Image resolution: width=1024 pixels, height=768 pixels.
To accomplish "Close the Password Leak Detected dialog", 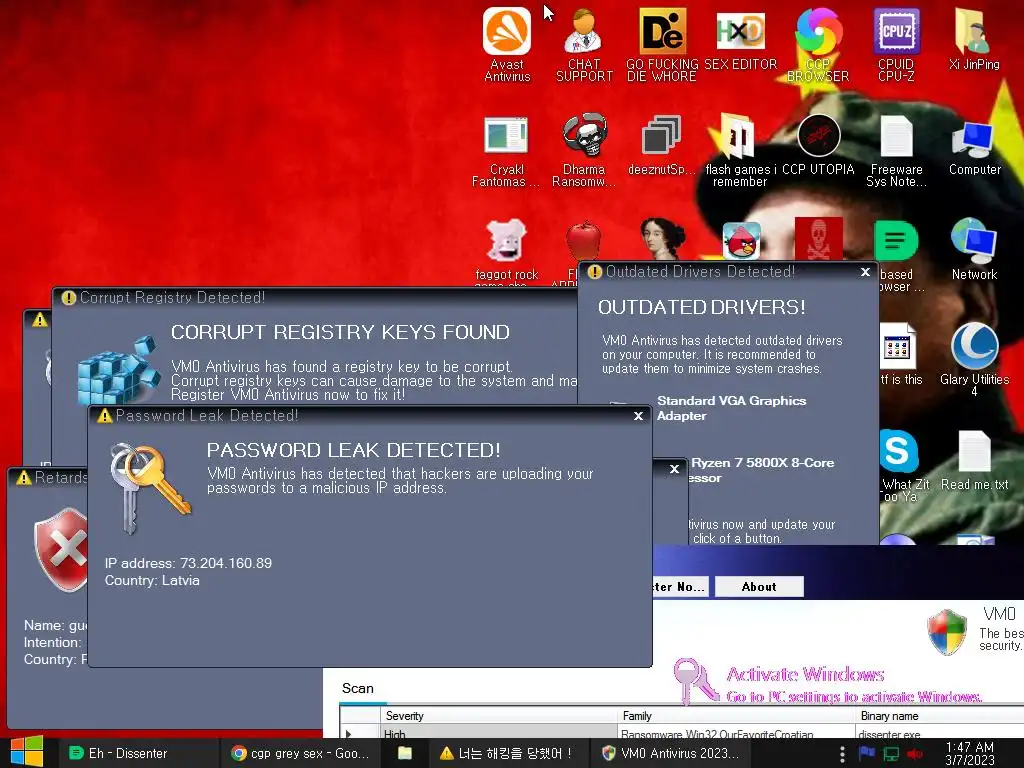I will pyautogui.click(x=639, y=415).
